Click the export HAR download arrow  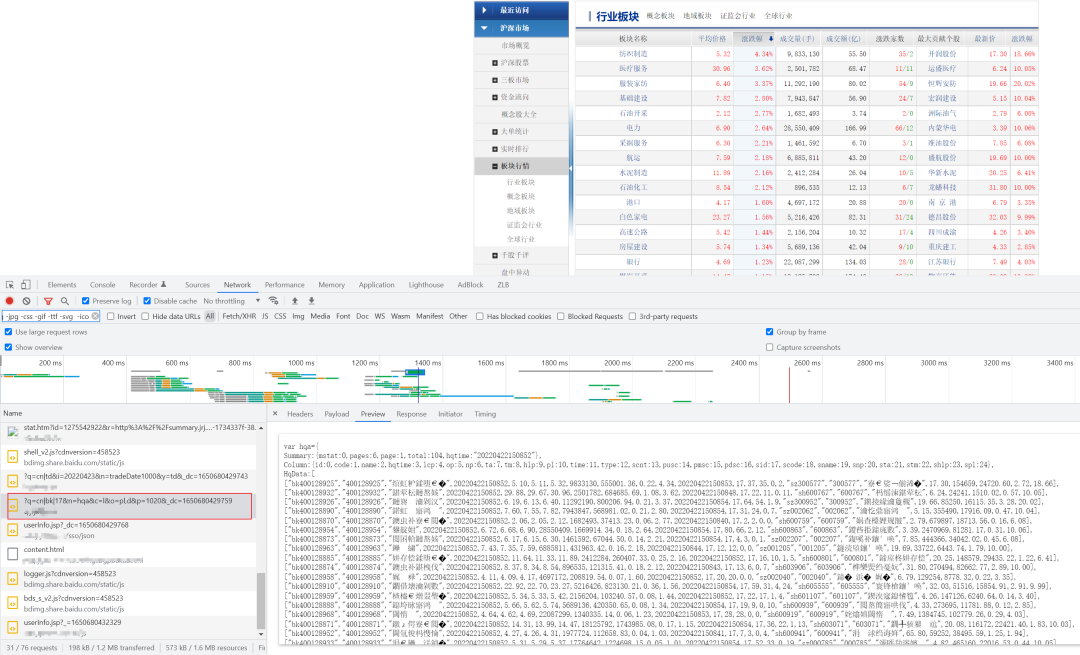coord(311,301)
